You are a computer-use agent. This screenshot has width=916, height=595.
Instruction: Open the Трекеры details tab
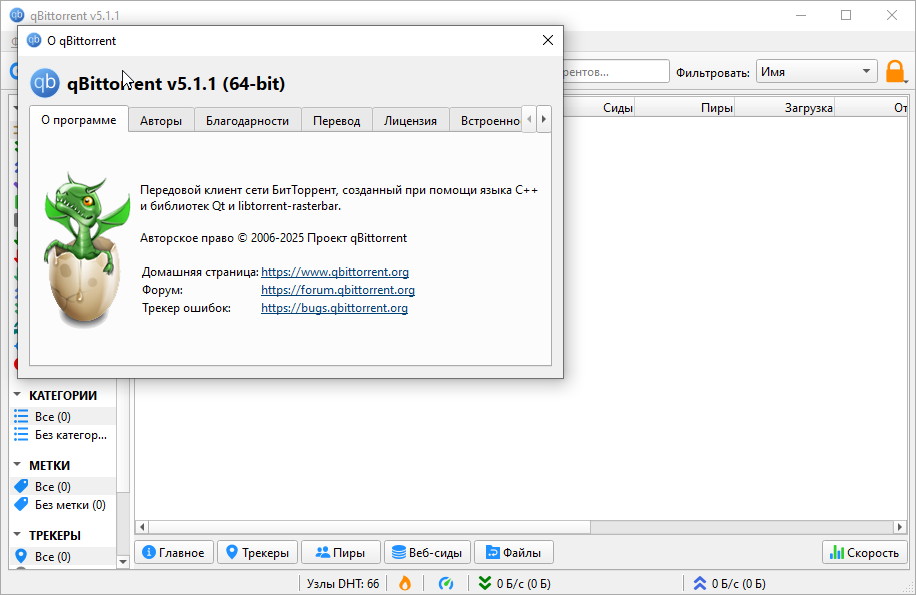tap(258, 552)
